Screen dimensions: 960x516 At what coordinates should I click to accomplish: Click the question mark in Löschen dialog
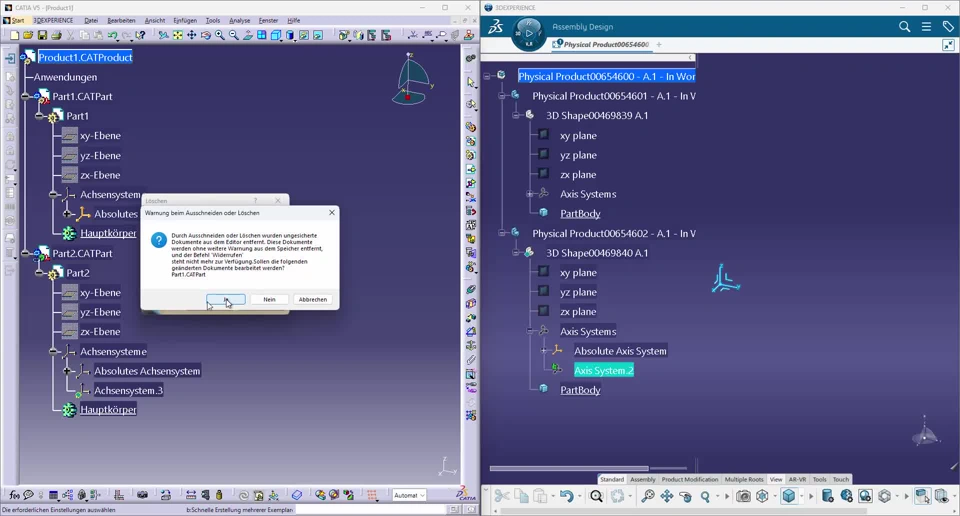coord(255,201)
